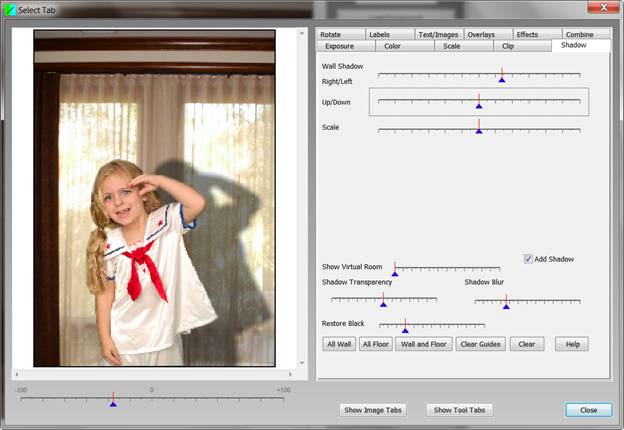Open the Clip tab
624x430 pixels.
508,46
